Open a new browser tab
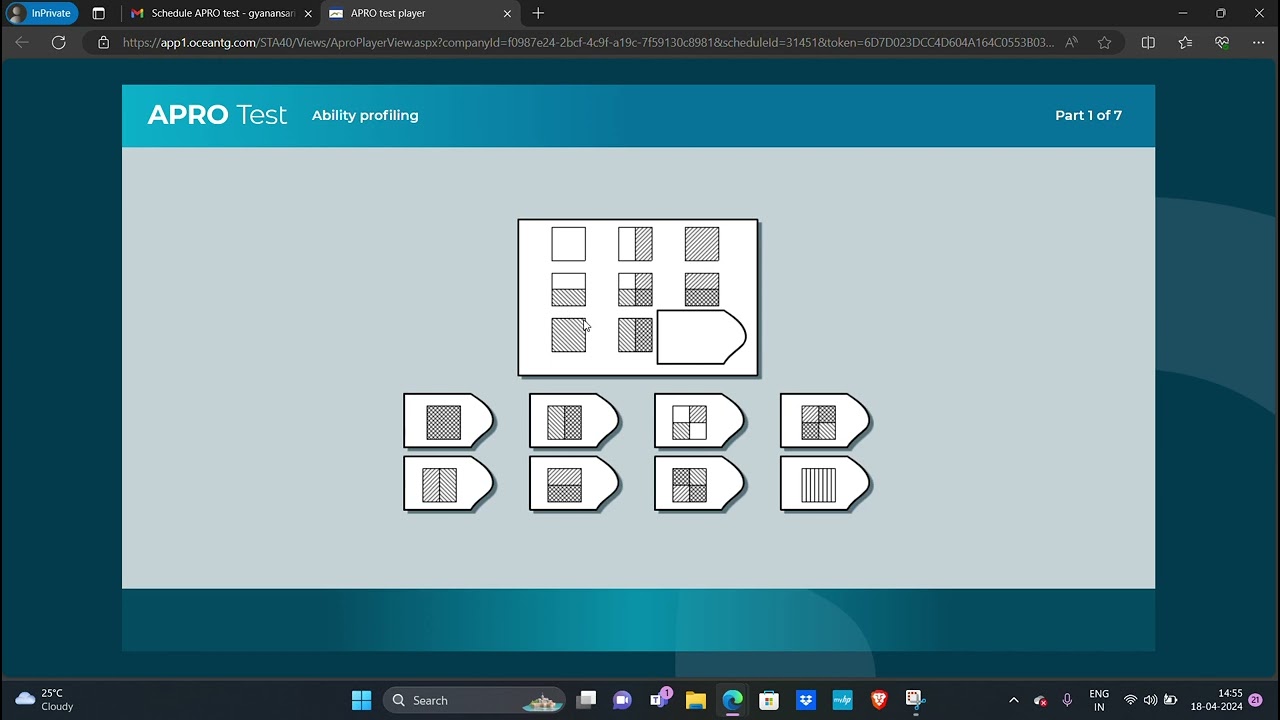This screenshot has width=1280, height=720. click(x=538, y=13)
